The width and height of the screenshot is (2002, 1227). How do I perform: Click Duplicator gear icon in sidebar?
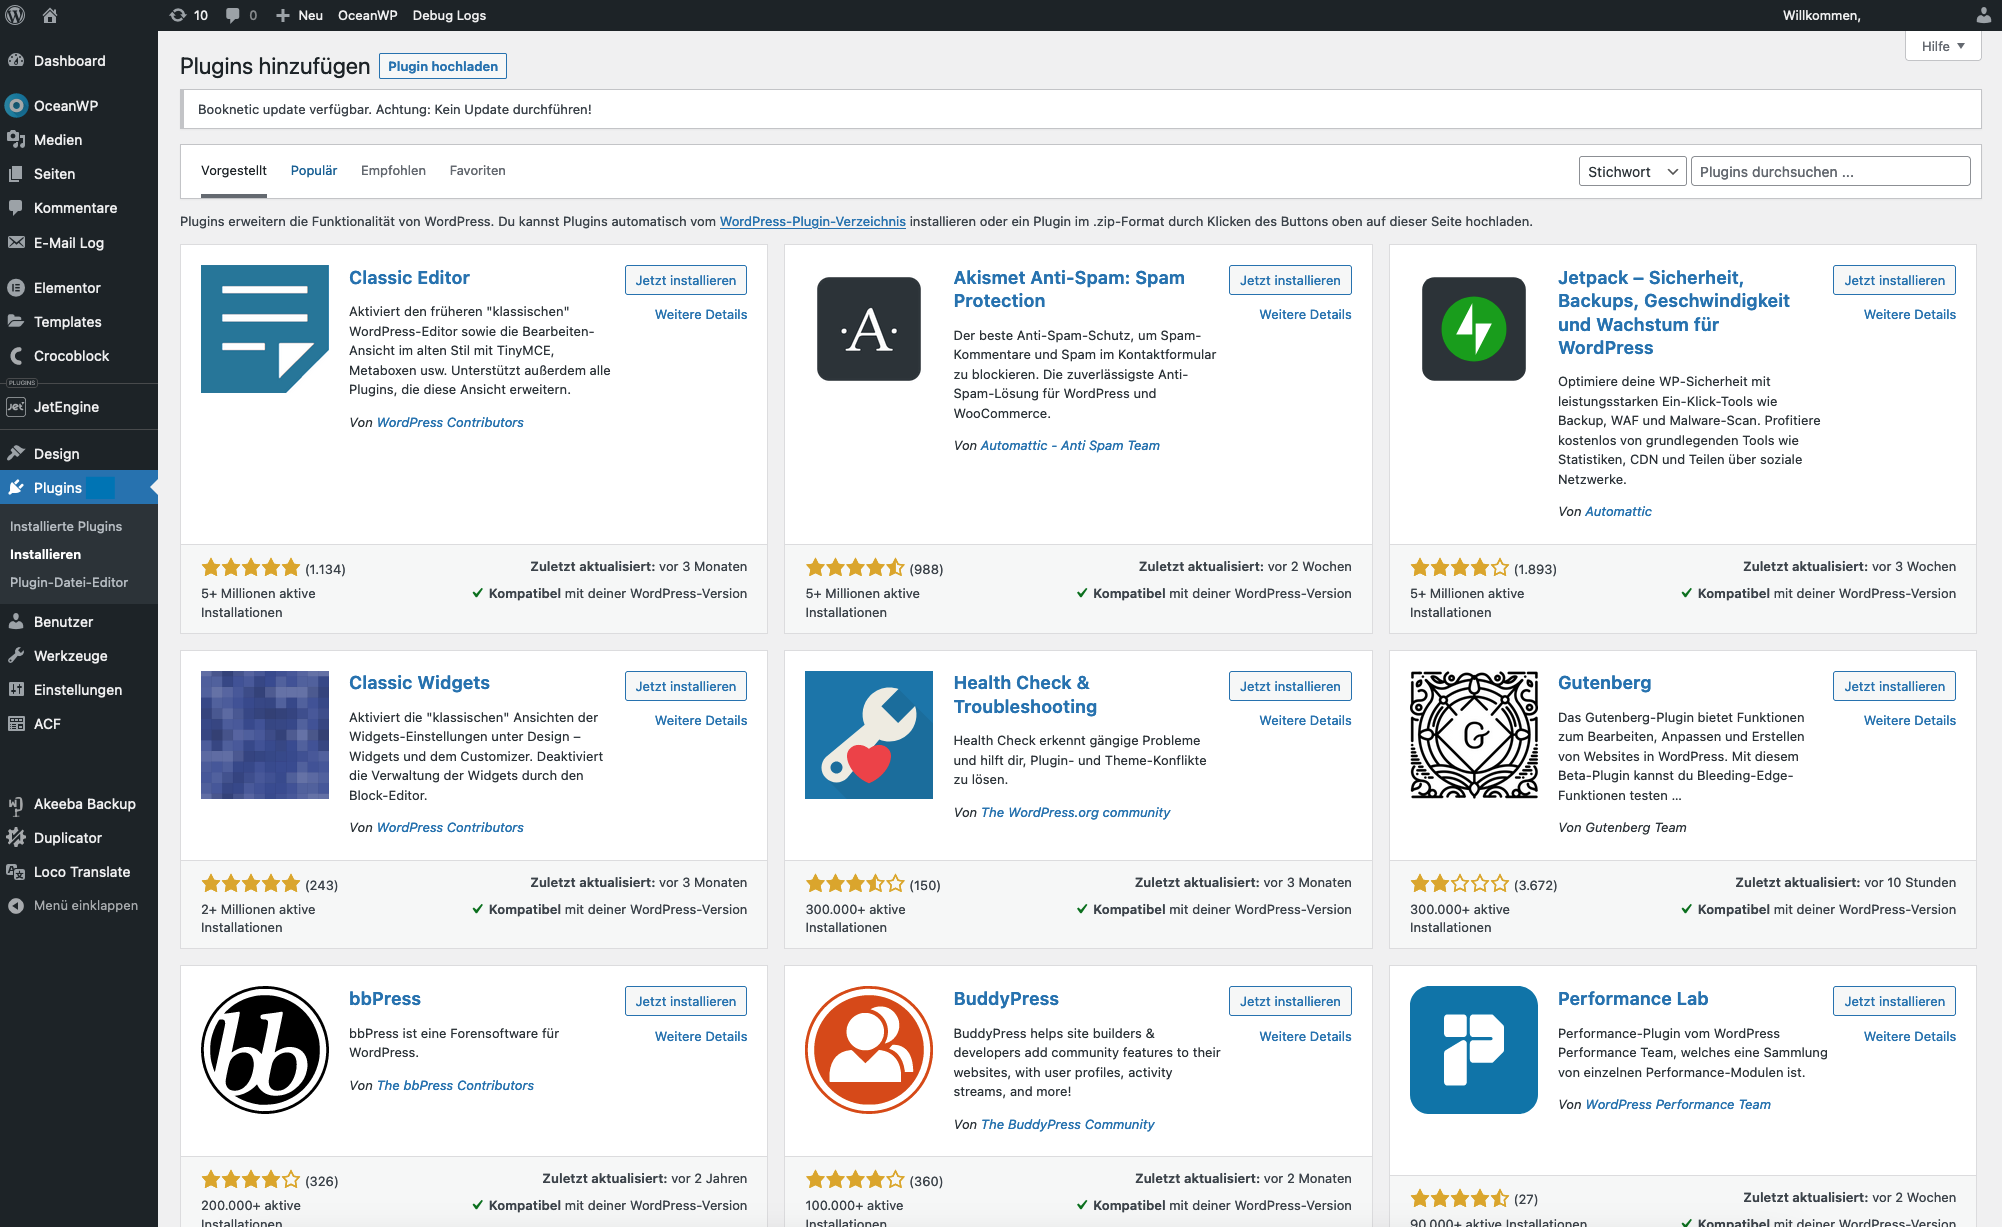pos(16,838)
